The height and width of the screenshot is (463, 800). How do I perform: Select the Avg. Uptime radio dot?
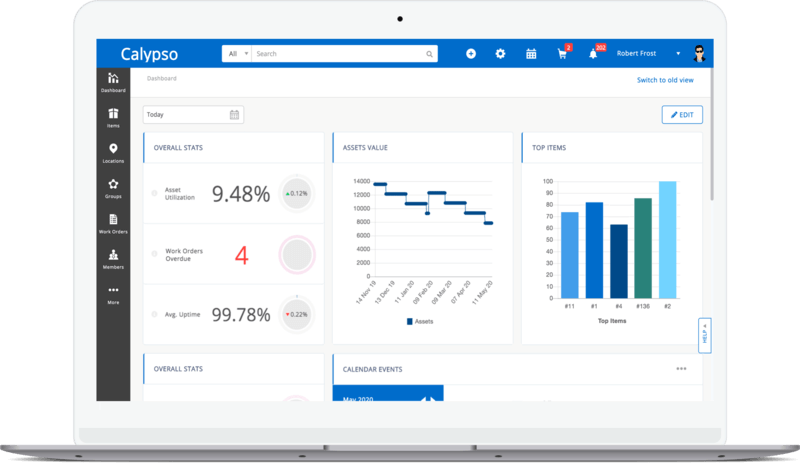[x=154, y=314]
